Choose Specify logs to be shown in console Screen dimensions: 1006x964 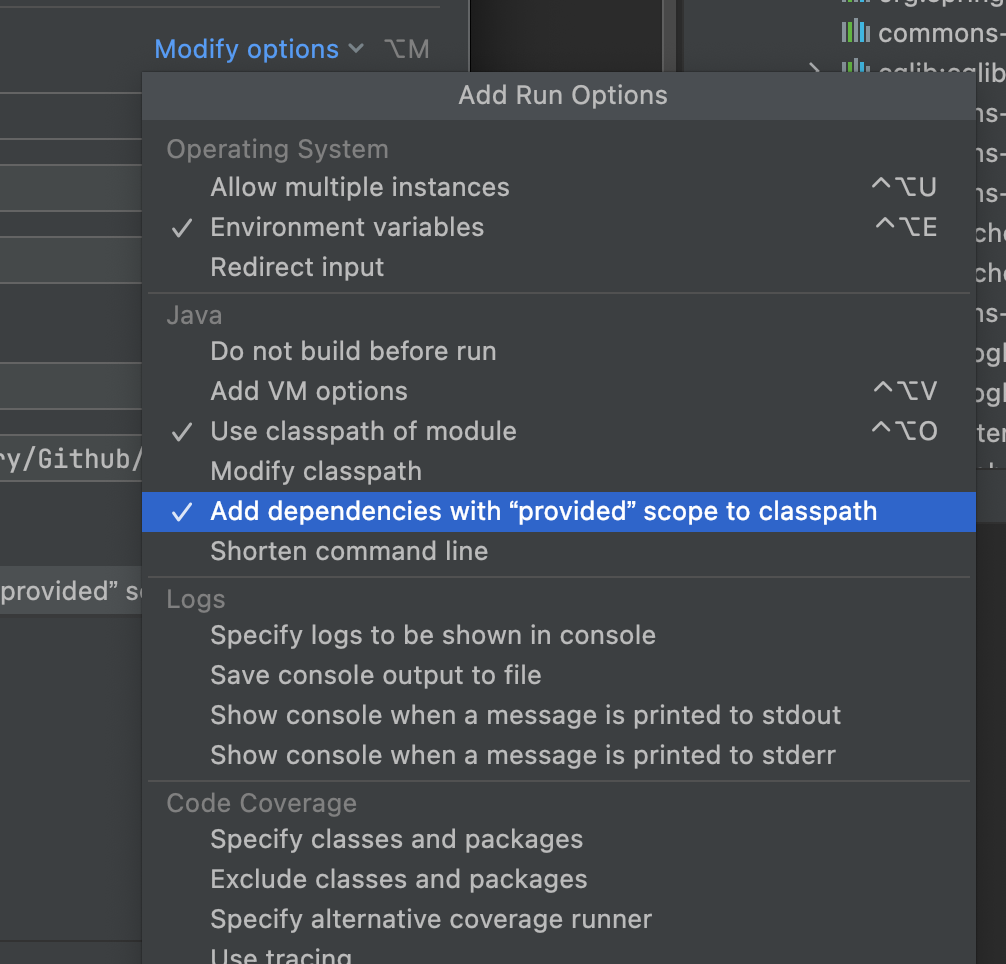coord(433,635)
